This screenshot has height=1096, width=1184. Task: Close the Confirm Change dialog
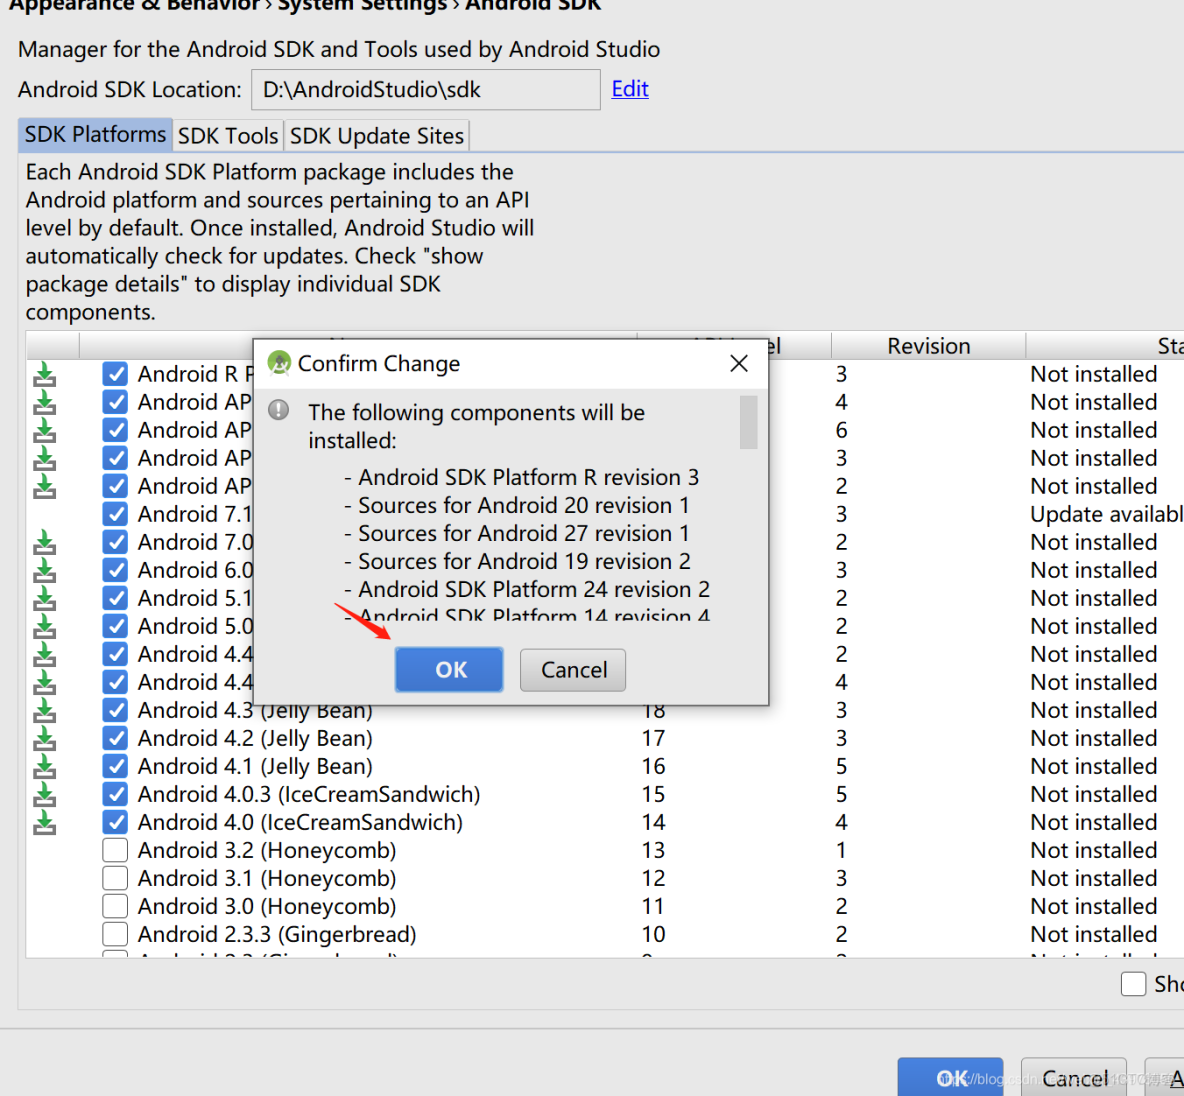(x=739, y=363)
